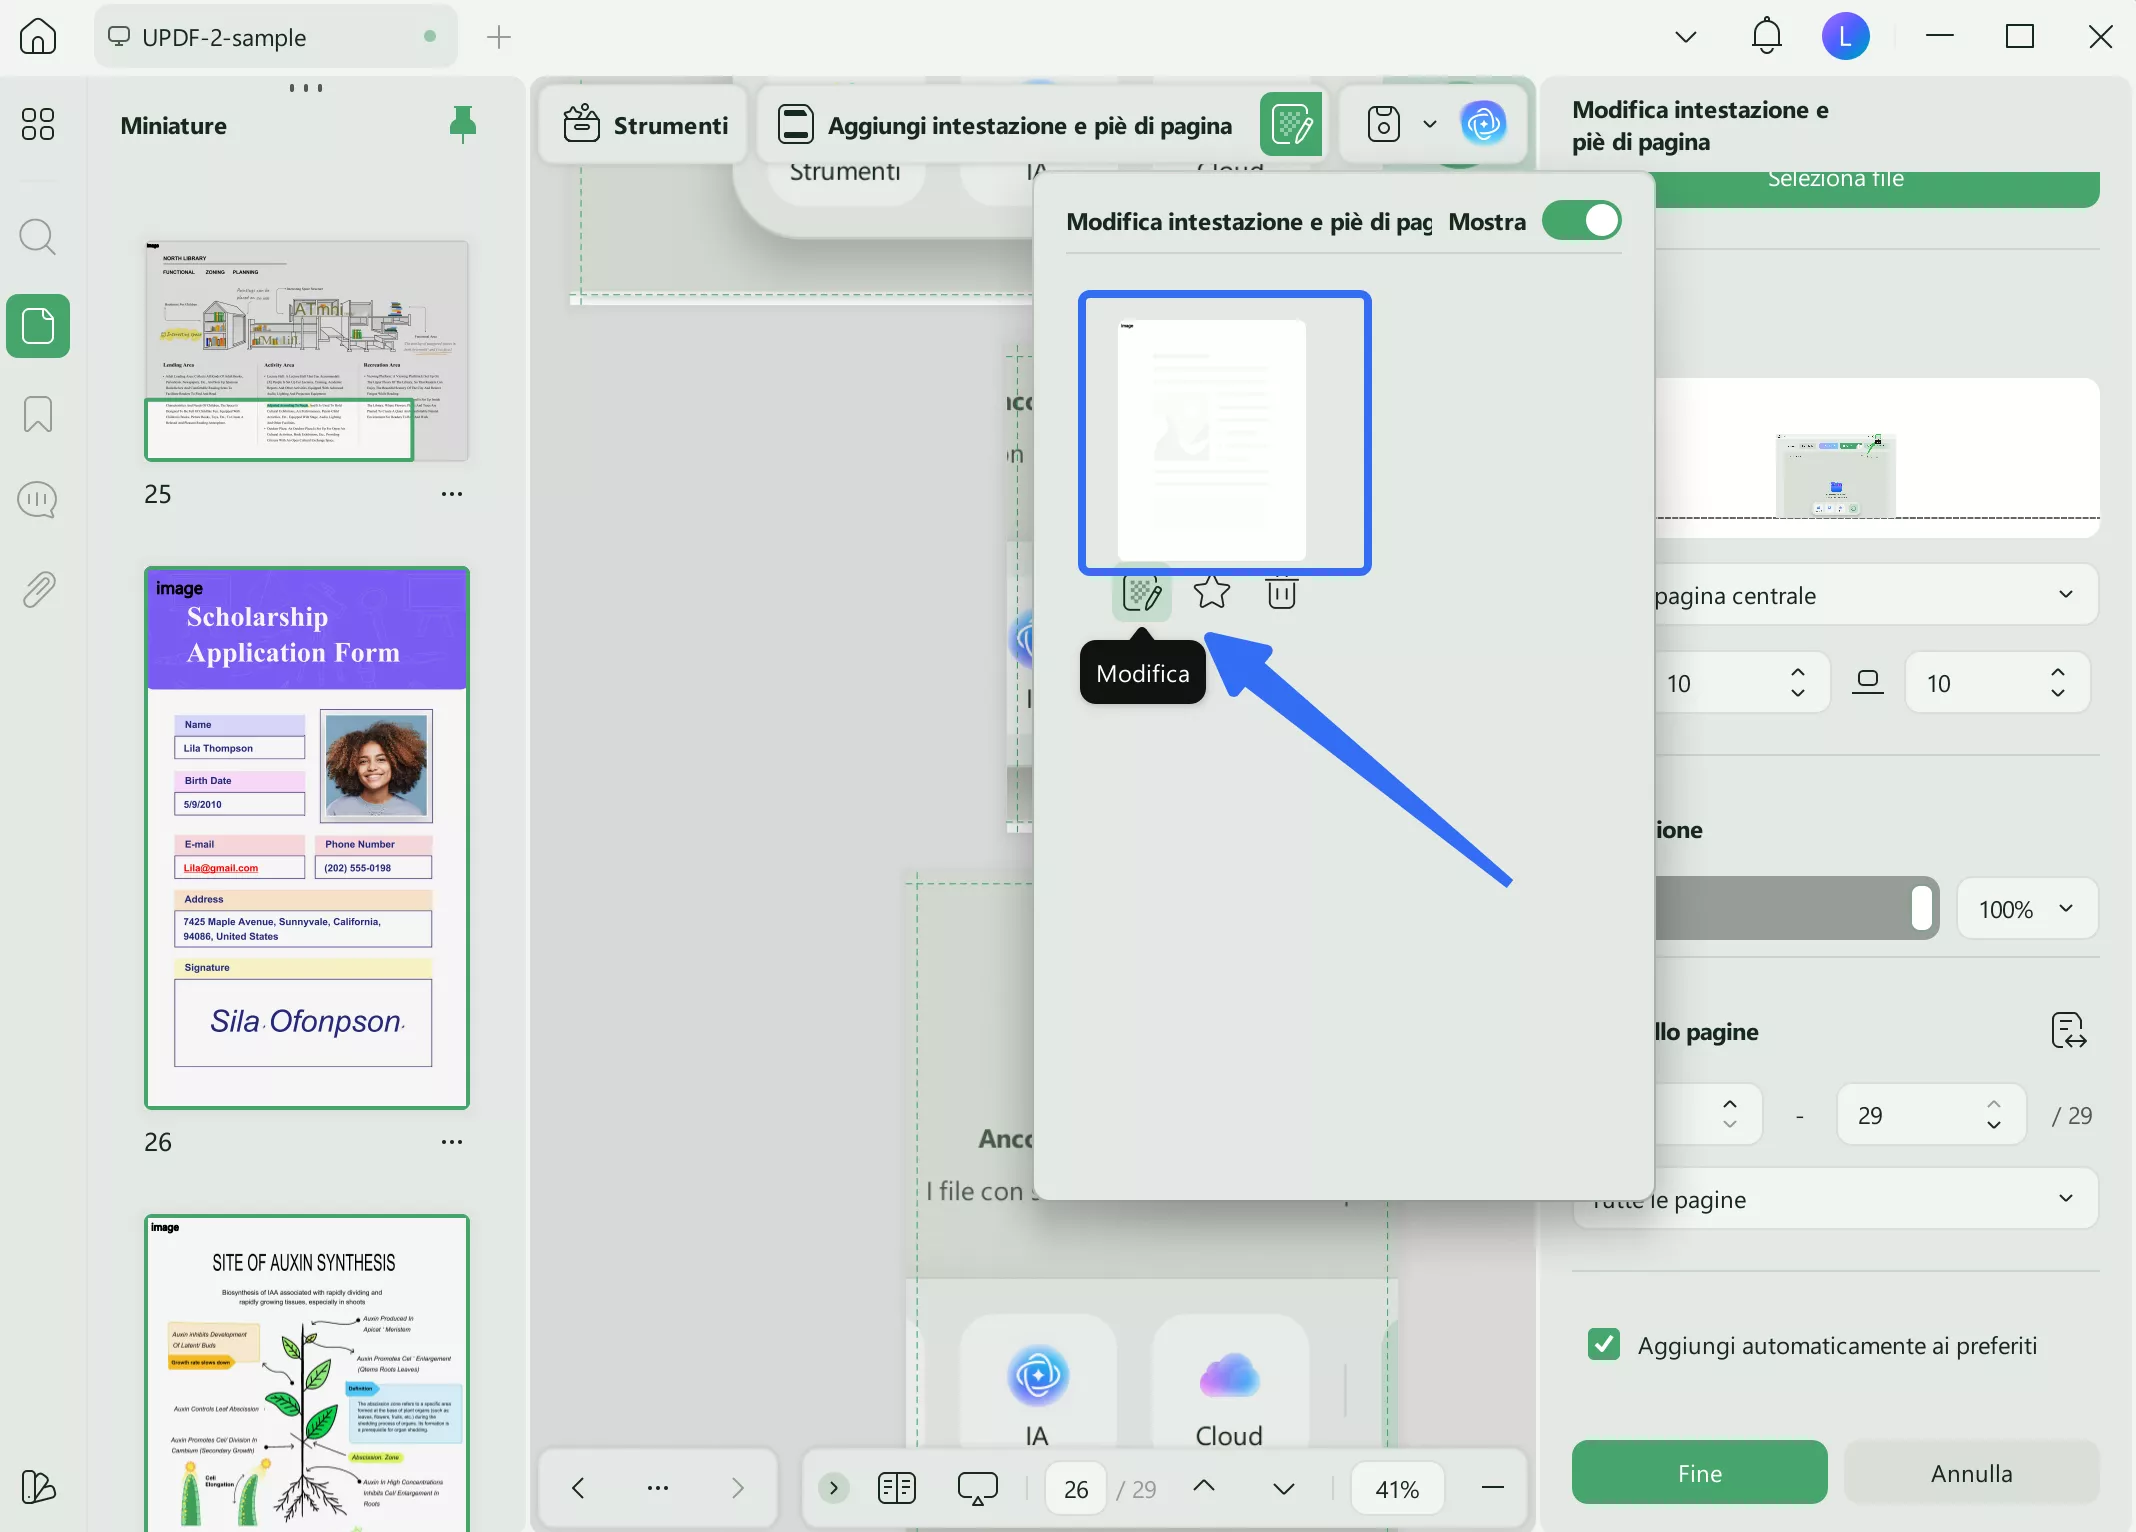The width and height of the screenshot is (2136, 1532).
Task: Click the Modifica pencil icon below template thumbnail
Action: pos(1142,593)
